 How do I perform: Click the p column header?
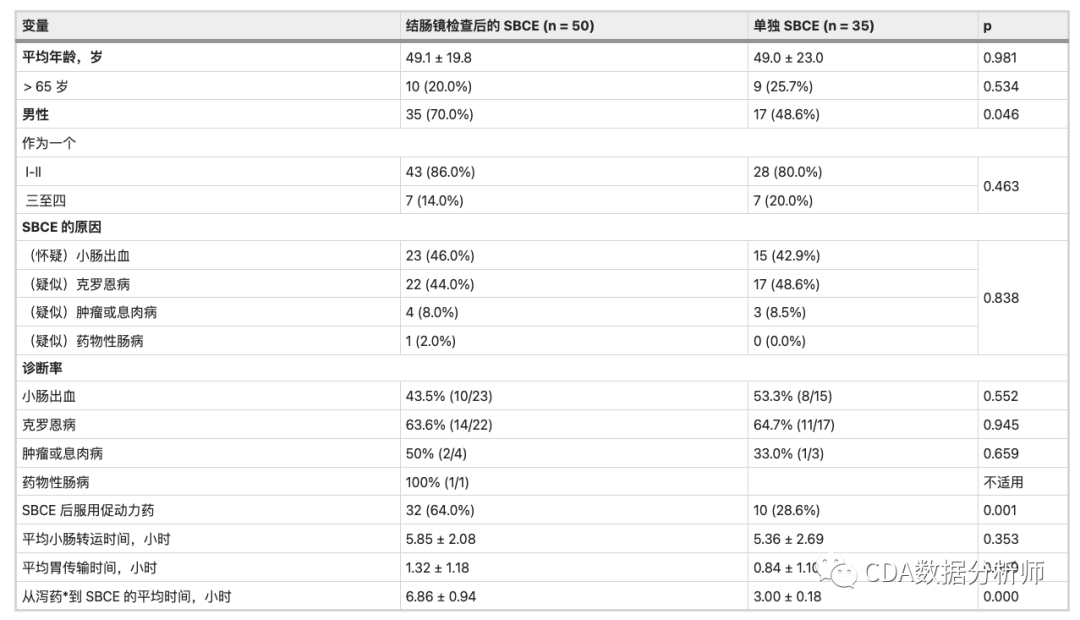[987, 26]
